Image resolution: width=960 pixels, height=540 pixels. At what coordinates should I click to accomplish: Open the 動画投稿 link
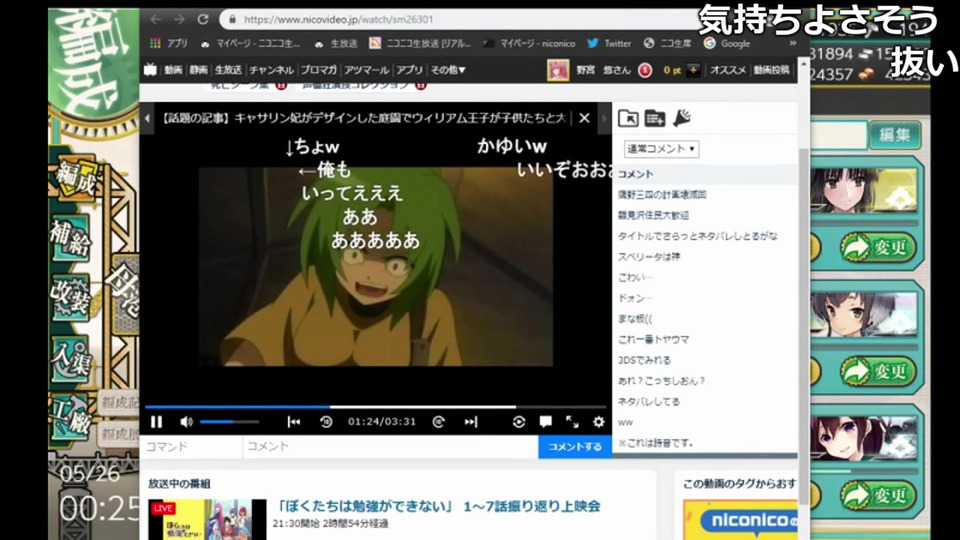[771, 70]
